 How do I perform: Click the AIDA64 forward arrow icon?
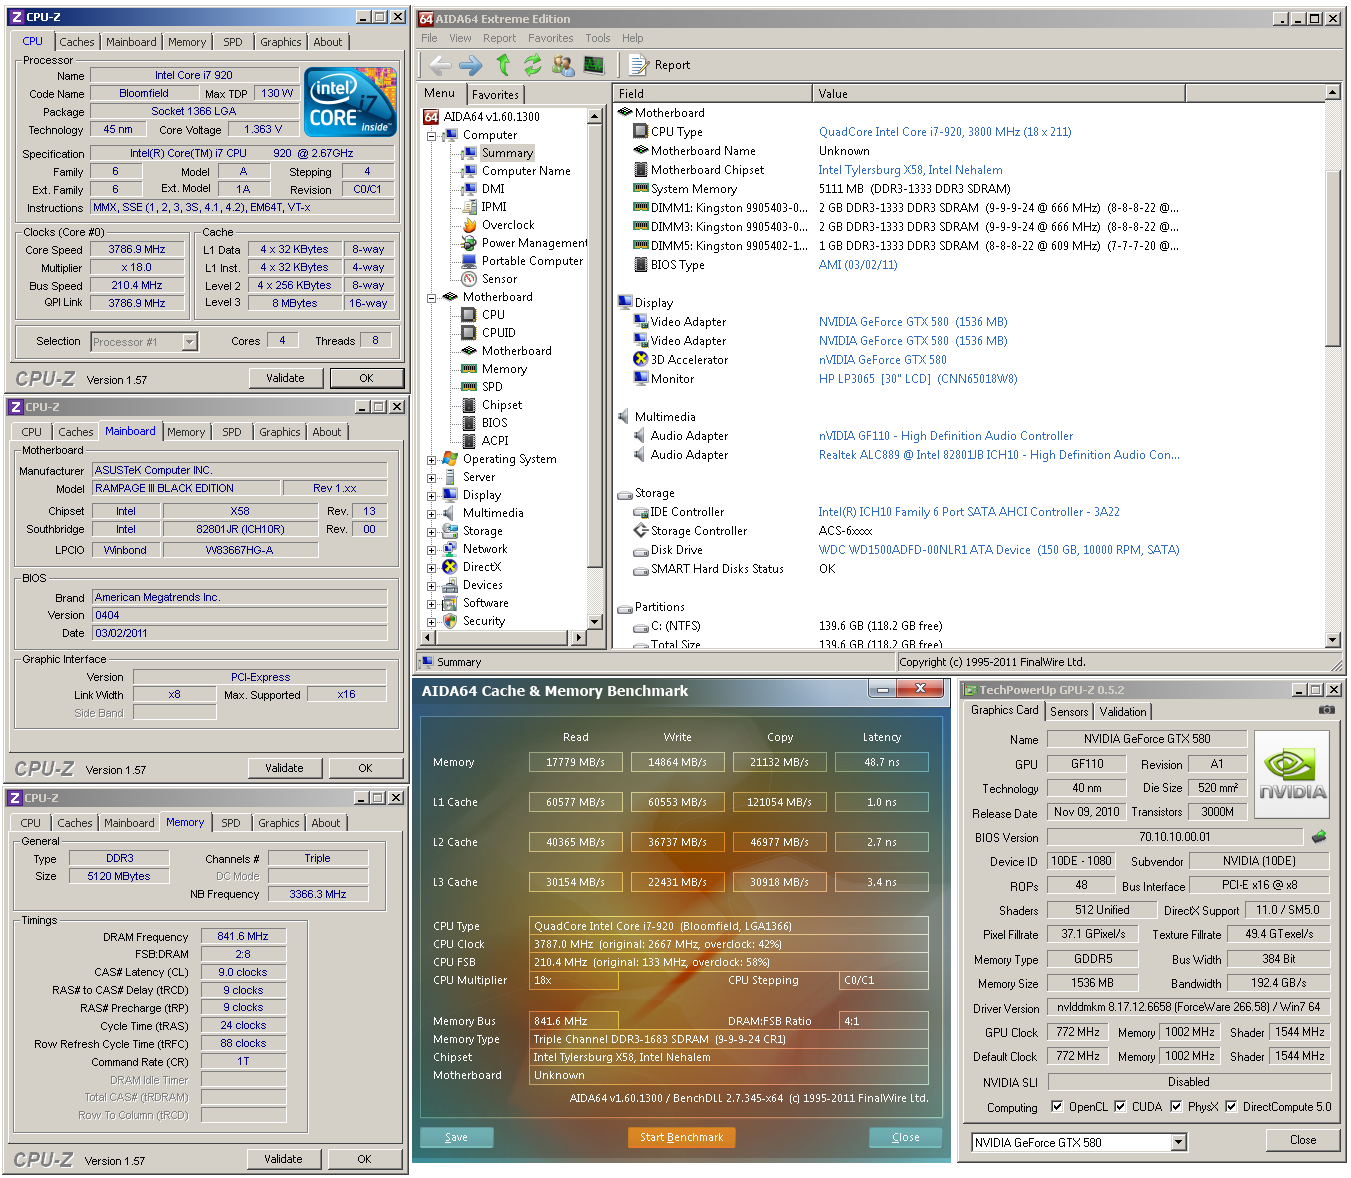coord(471,65)
